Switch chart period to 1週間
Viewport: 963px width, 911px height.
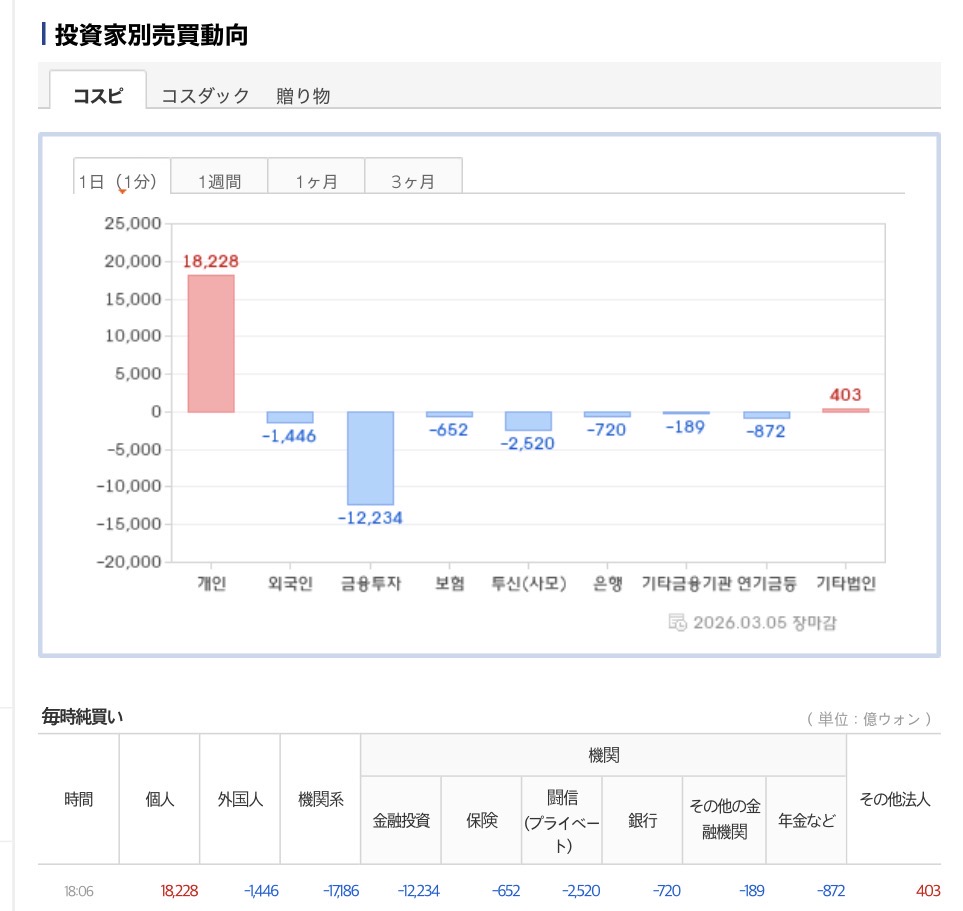(219, 181)
